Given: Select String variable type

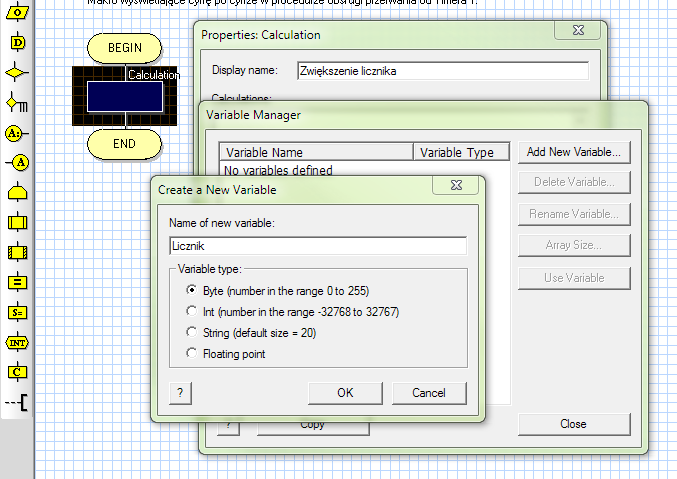Looking at the screenshot, I should (x=191, y=332).
